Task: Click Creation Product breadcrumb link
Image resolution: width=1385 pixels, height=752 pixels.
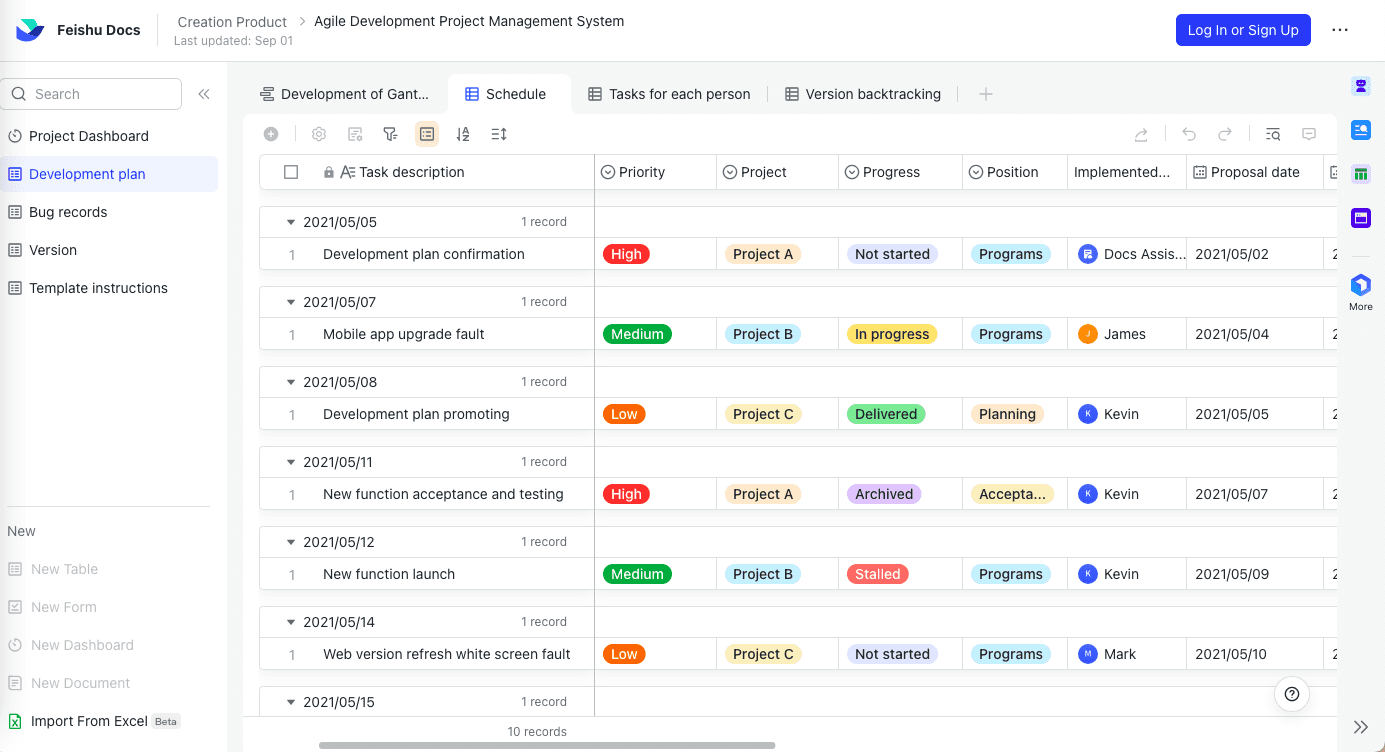Action: 232,21
